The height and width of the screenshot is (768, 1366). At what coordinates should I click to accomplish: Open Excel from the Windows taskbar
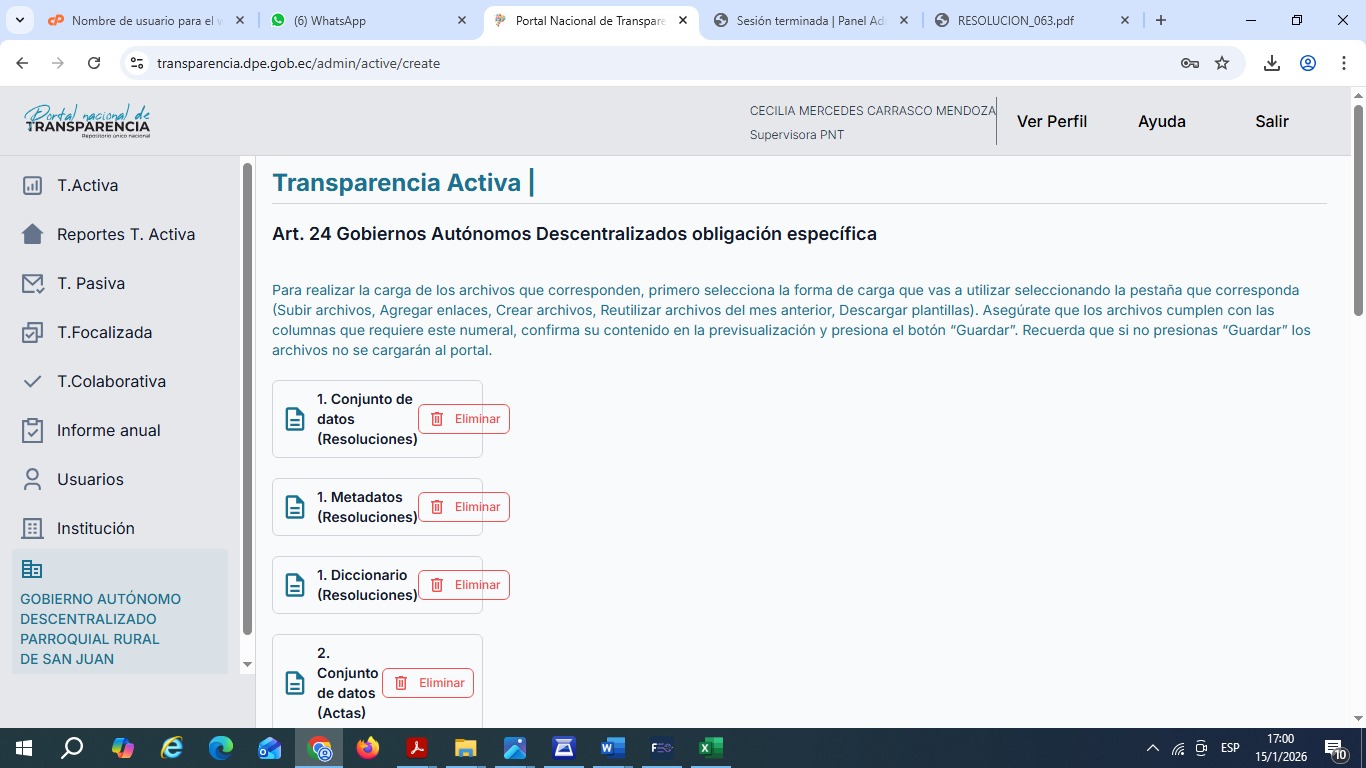point(710,748)
